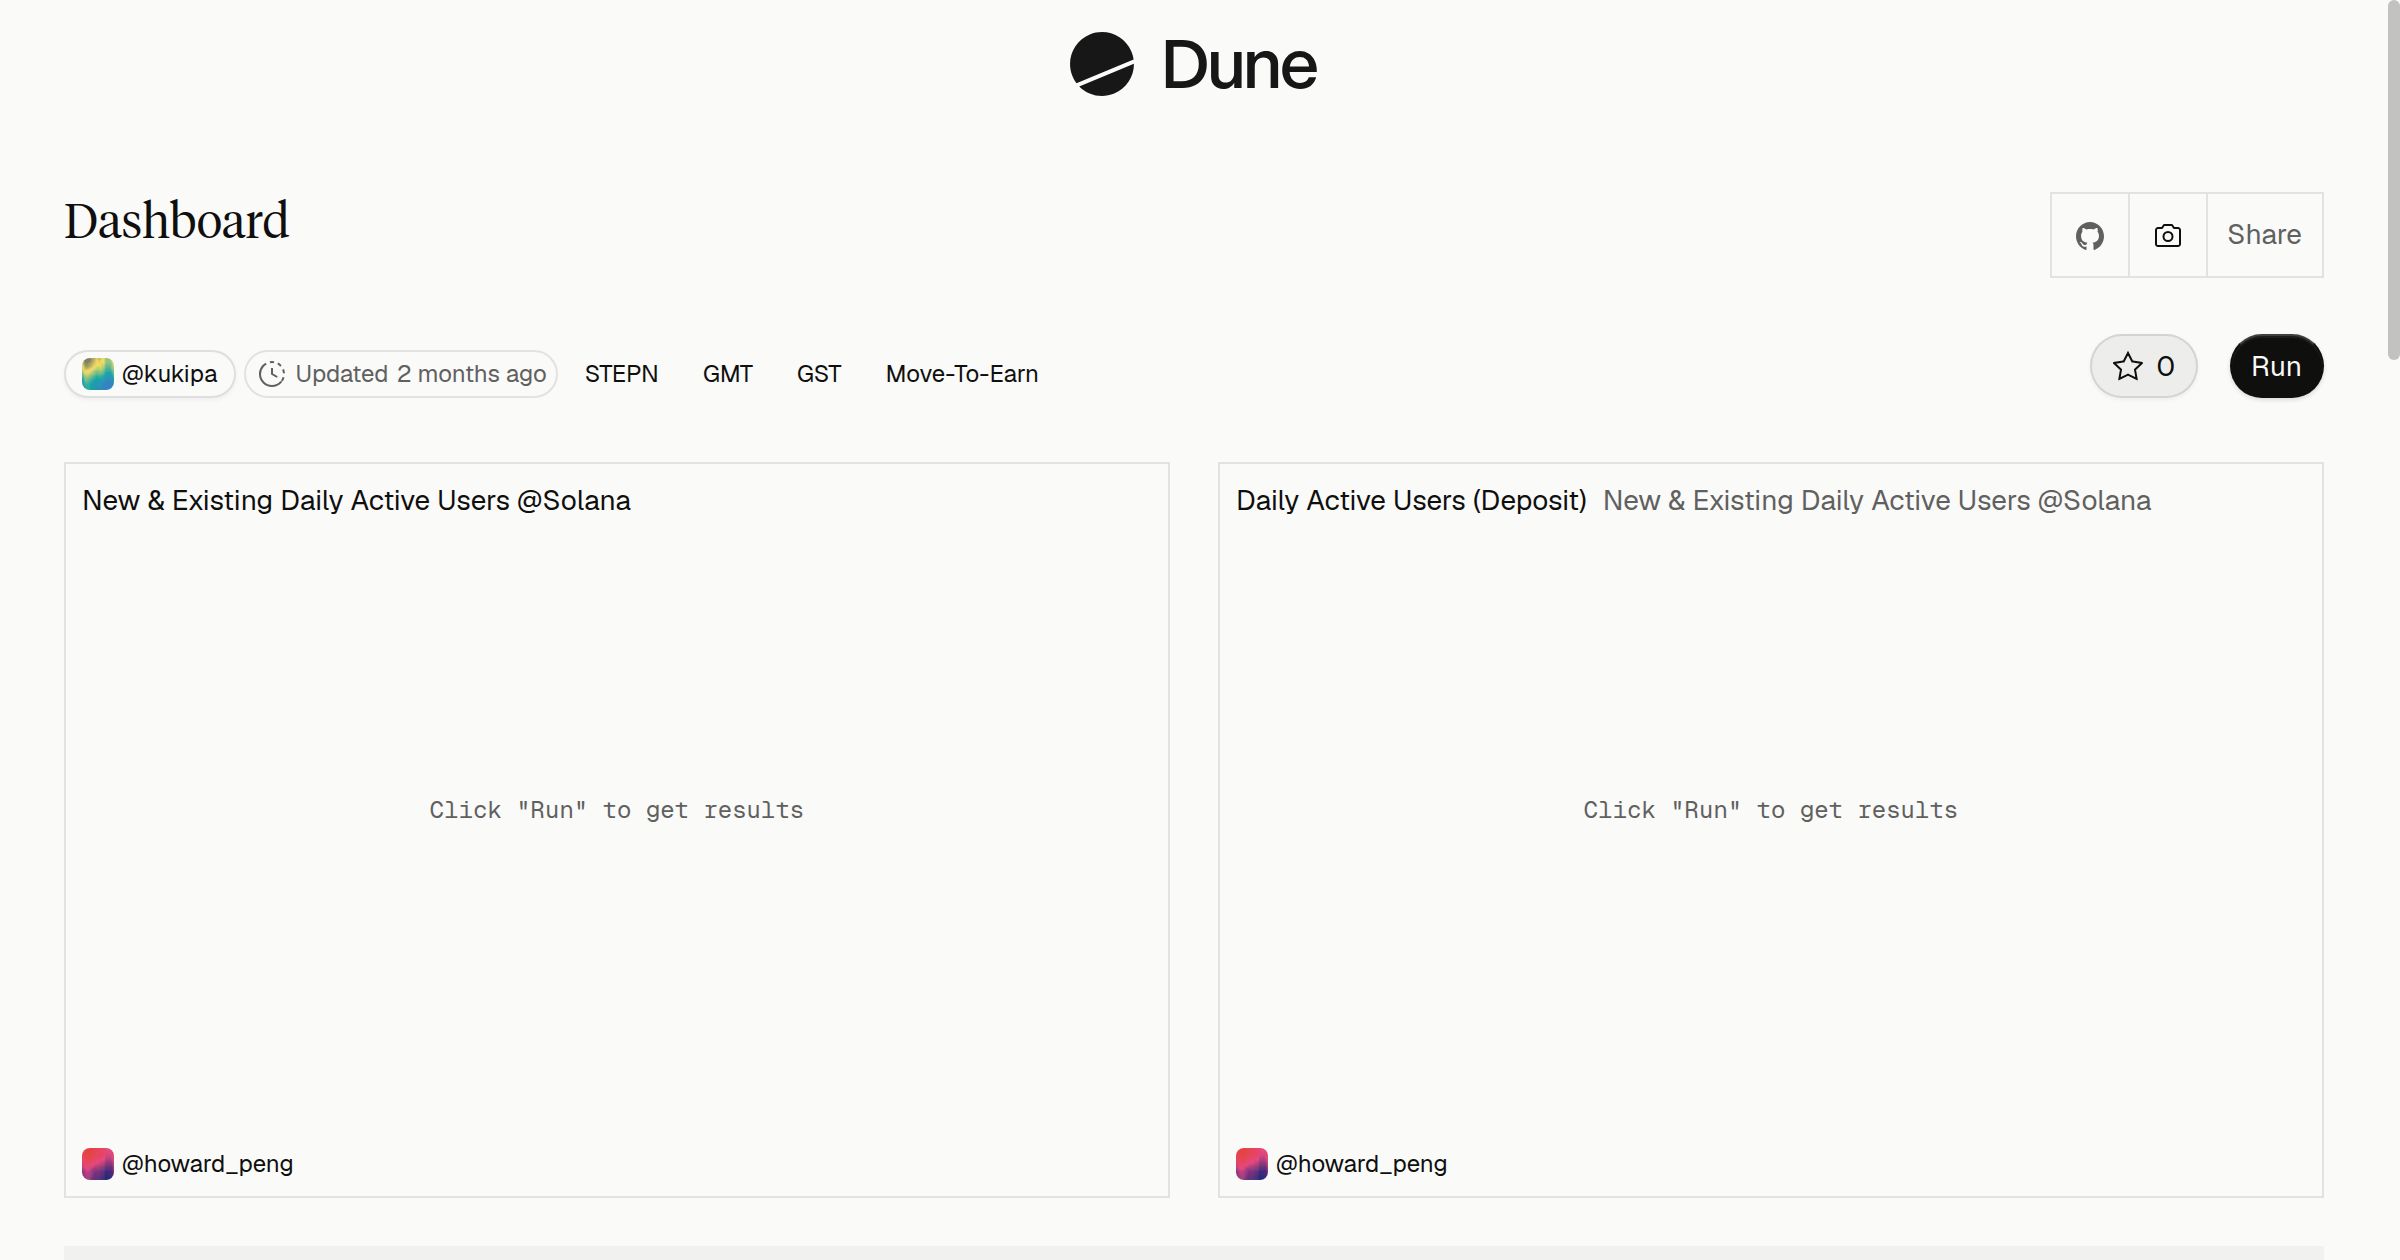The height and width of the screenshot is (1260, 2400).
Task: Click the Share button
Action: 2264,235
